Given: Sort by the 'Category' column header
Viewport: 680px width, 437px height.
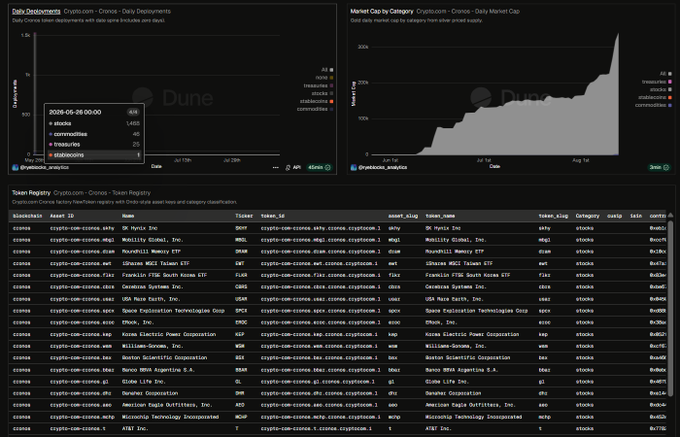Looking at the screenshot, I should point(588,216).
